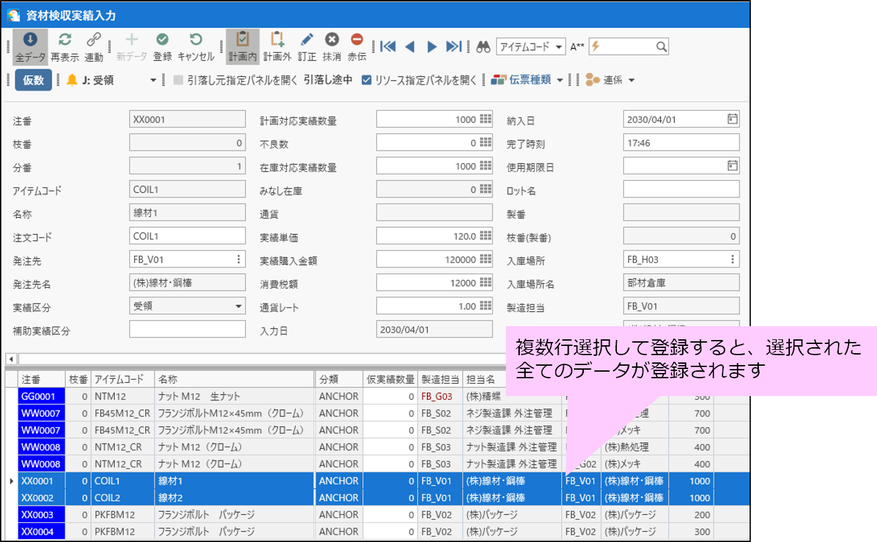Refresh with the 再表示 icon
This screenshot has width=877, height=542.
coord(65,47)
